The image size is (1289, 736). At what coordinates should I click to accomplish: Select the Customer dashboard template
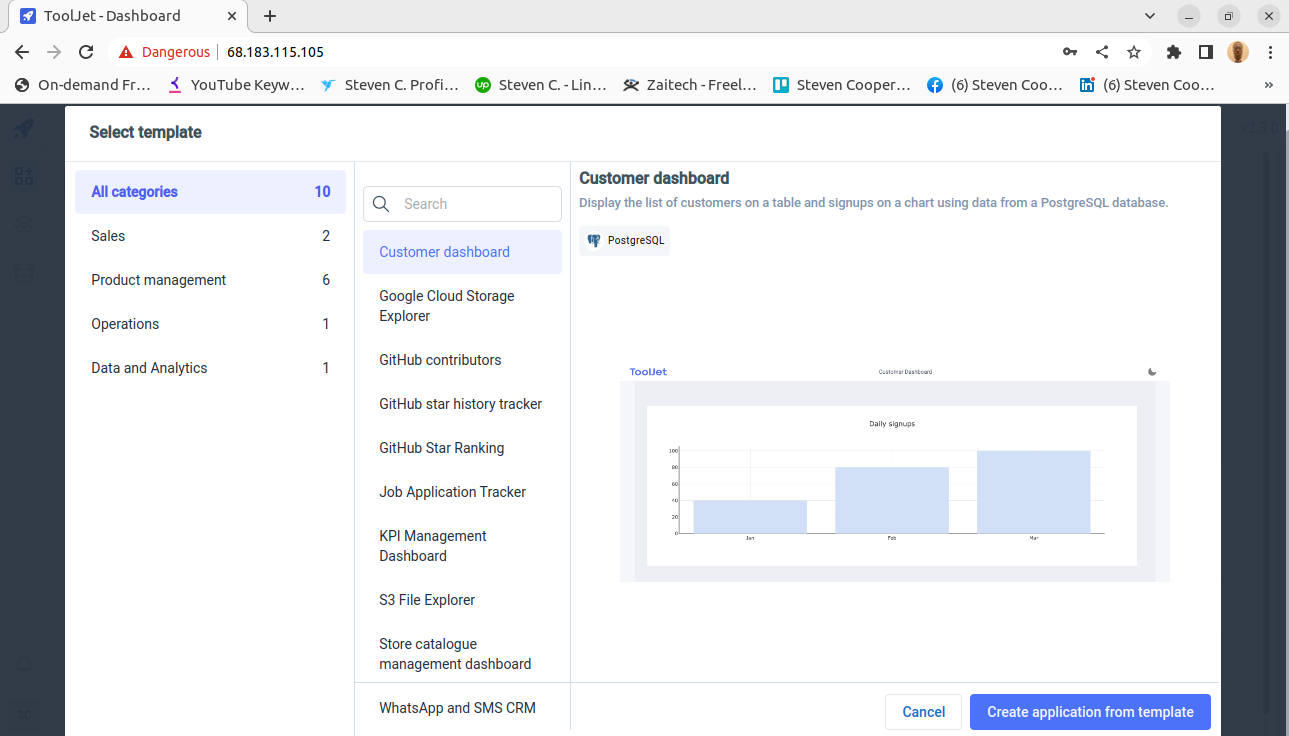coord(462,252)
